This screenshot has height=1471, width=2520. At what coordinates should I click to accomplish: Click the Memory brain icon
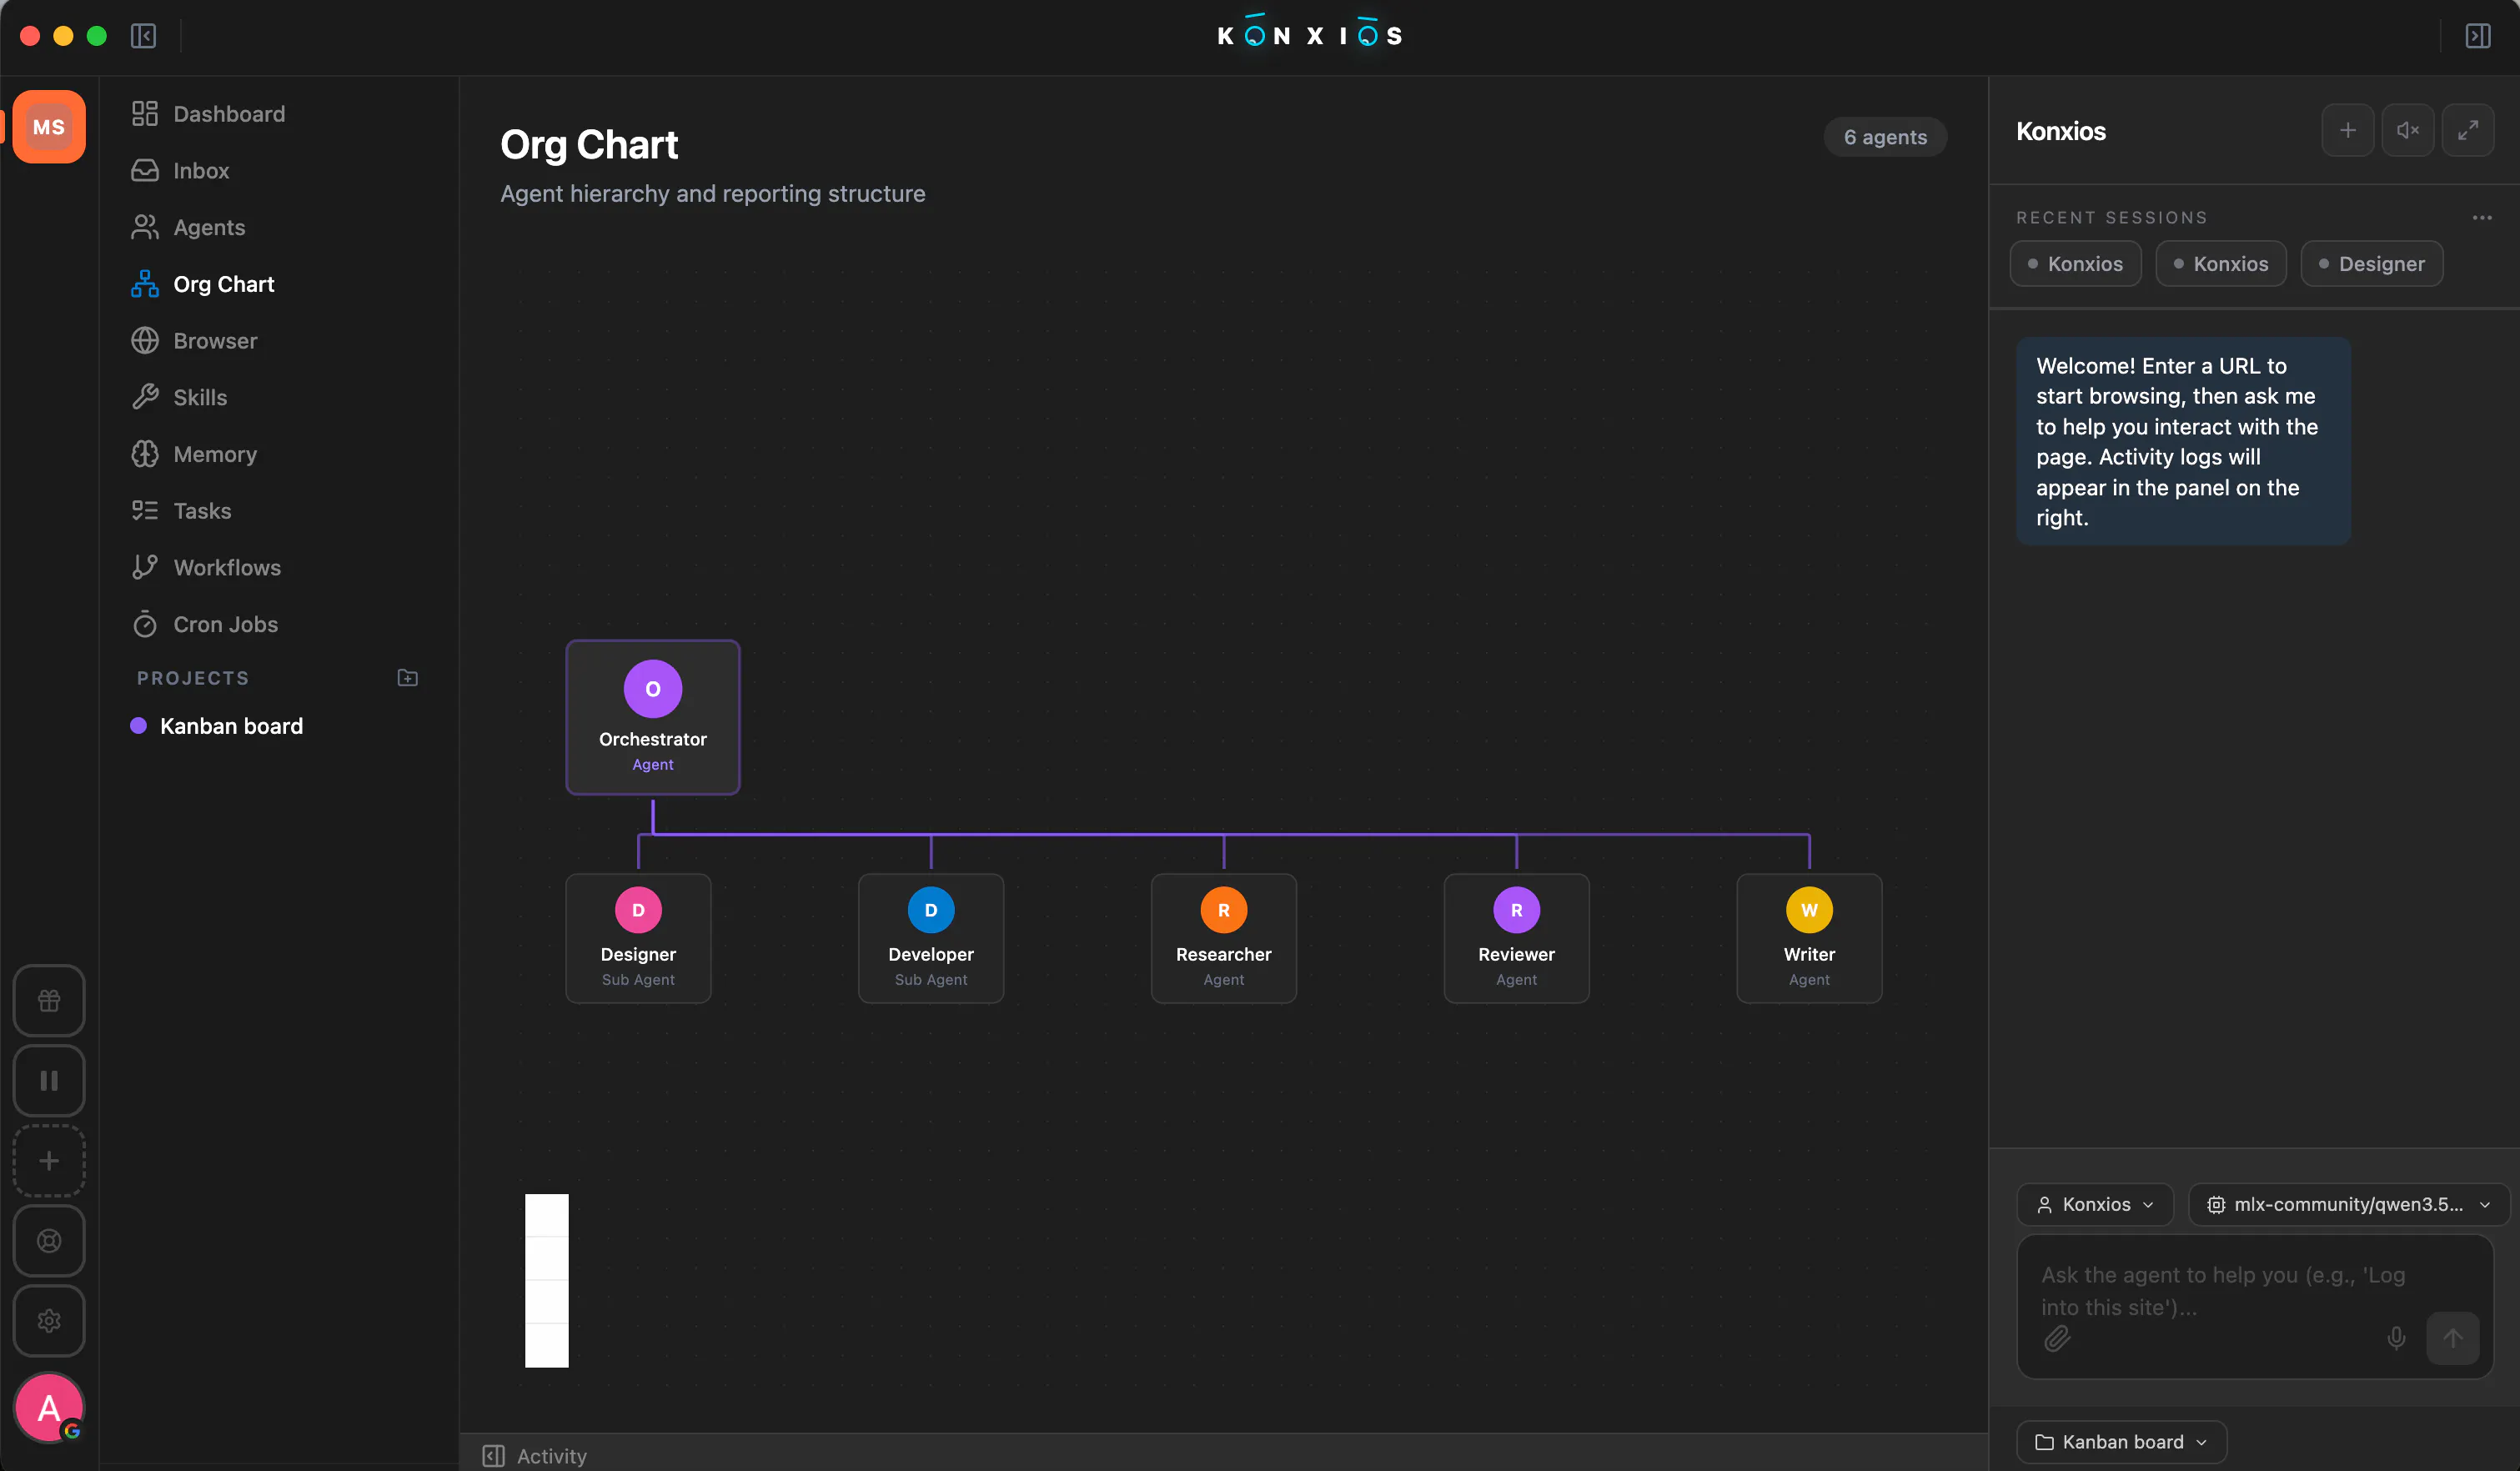tap(145, 454)
